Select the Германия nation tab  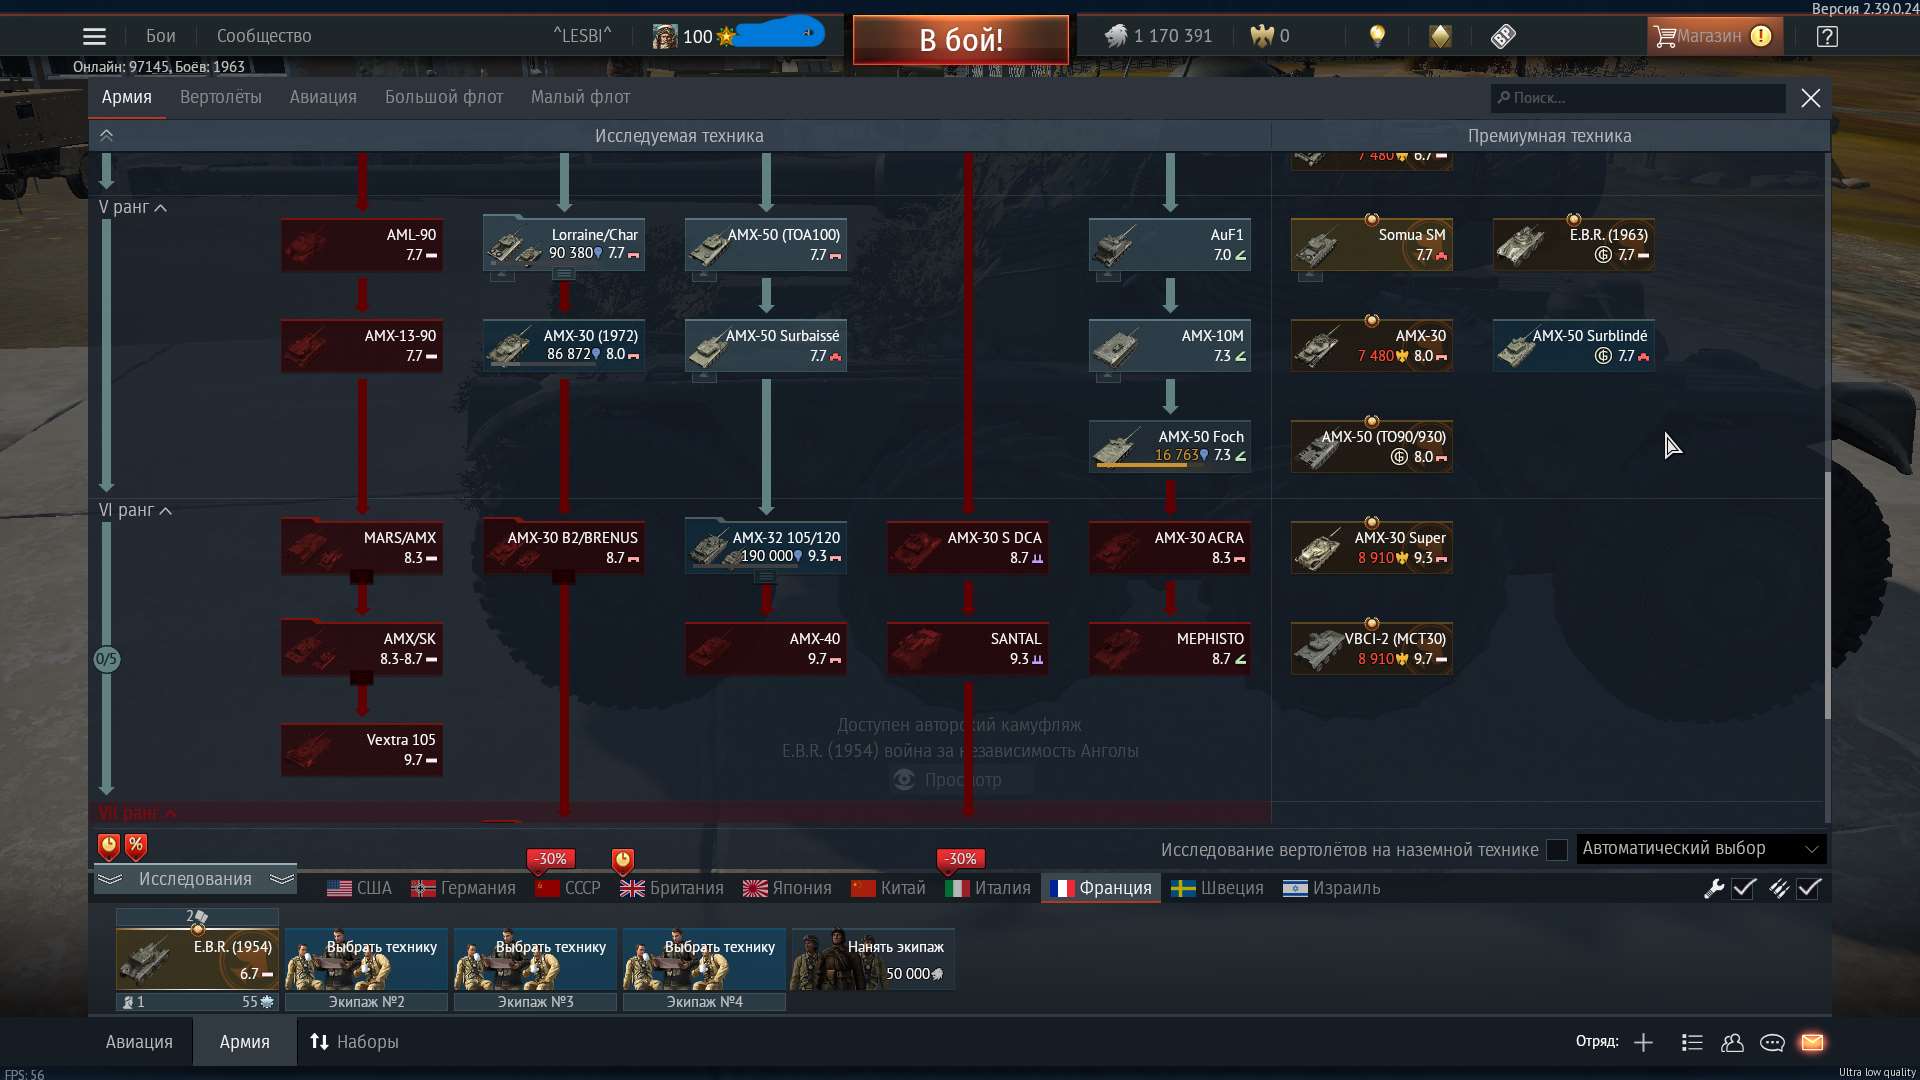click(464, 888)
